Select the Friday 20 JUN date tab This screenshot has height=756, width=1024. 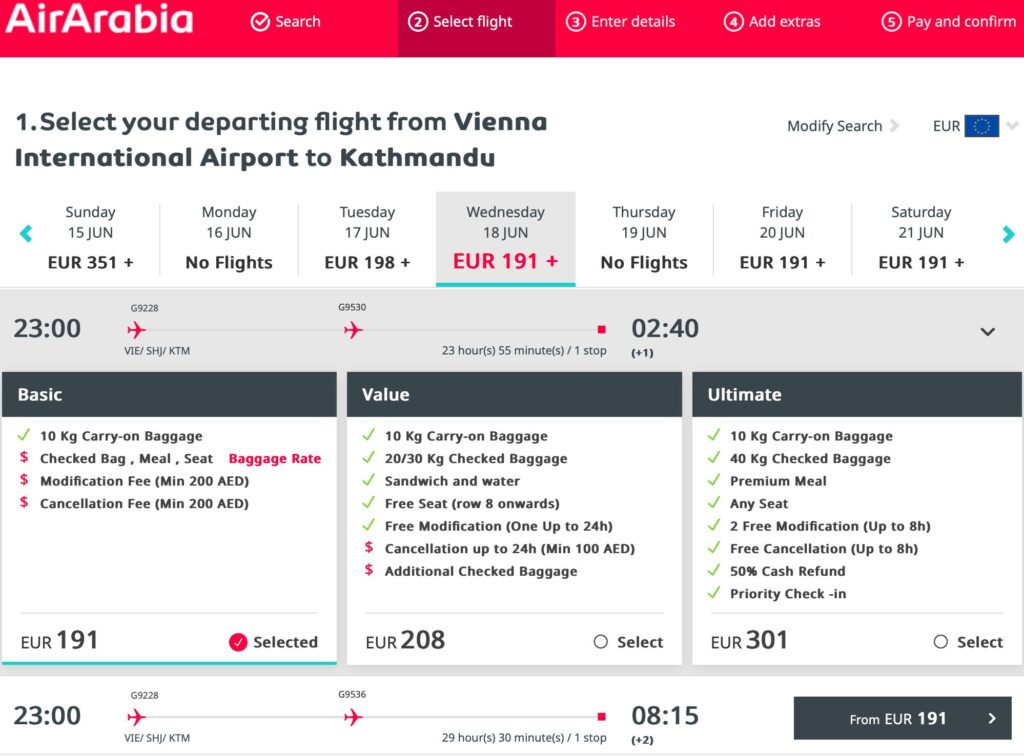pyautogui.click(x=782, y=238)
